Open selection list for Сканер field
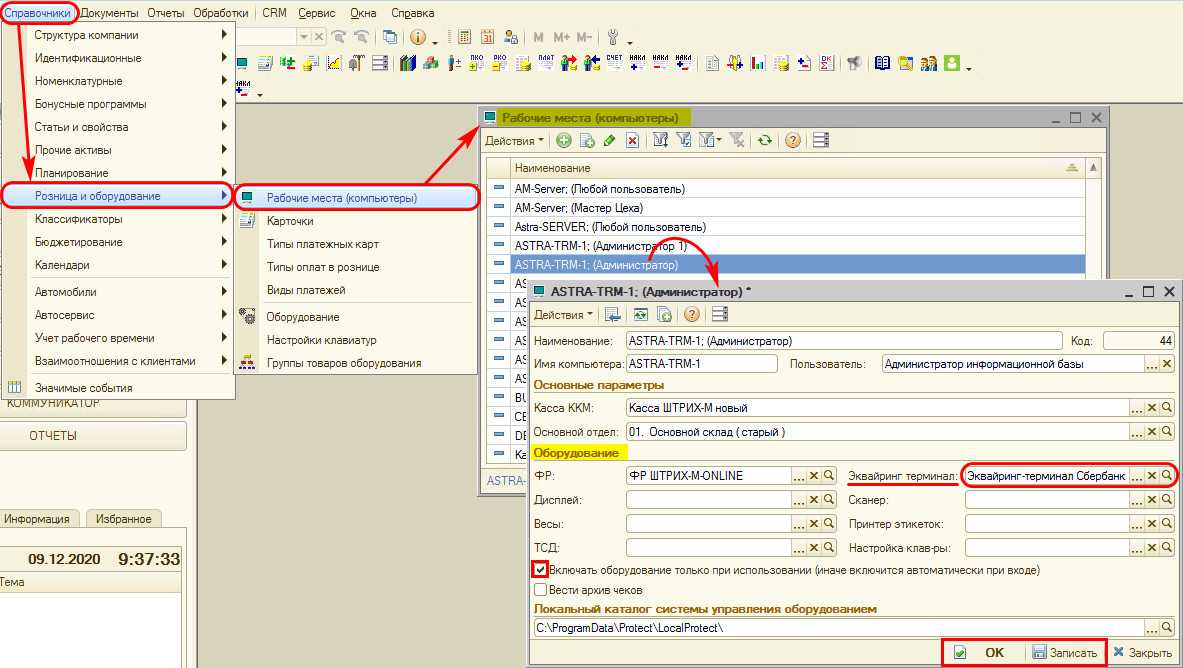 [1137, 500]
